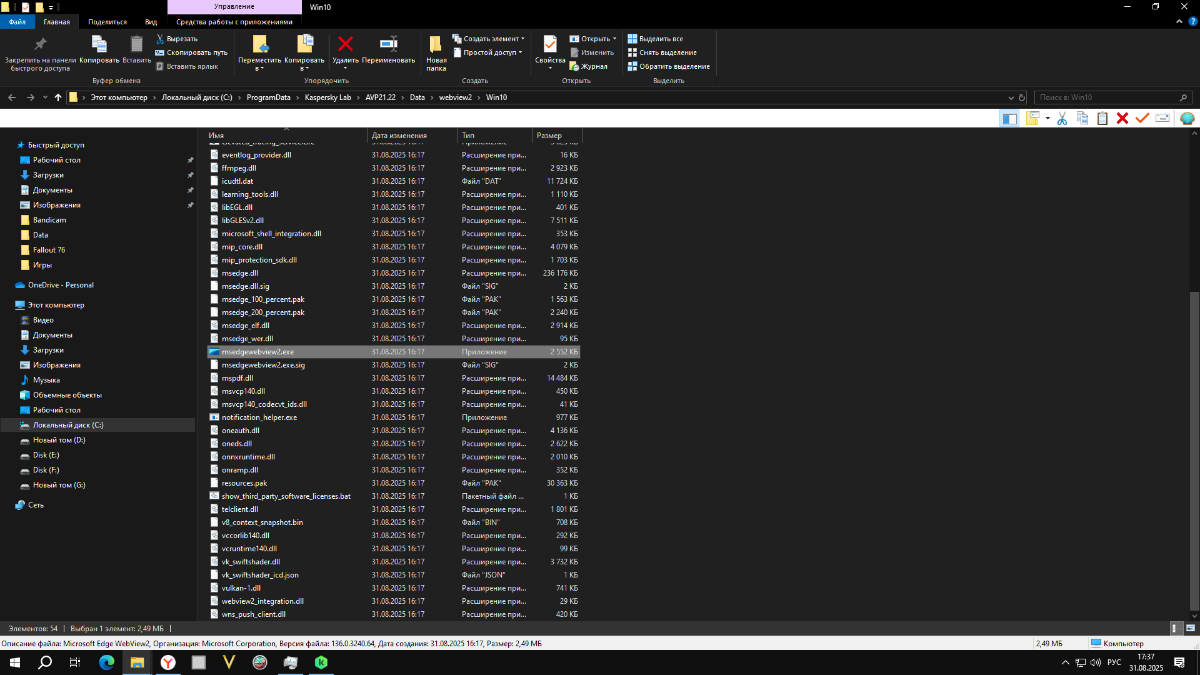Open the Открыть dropdown in ribbon
Viewport: 1200px width, 675px height.
pos(593,38)
